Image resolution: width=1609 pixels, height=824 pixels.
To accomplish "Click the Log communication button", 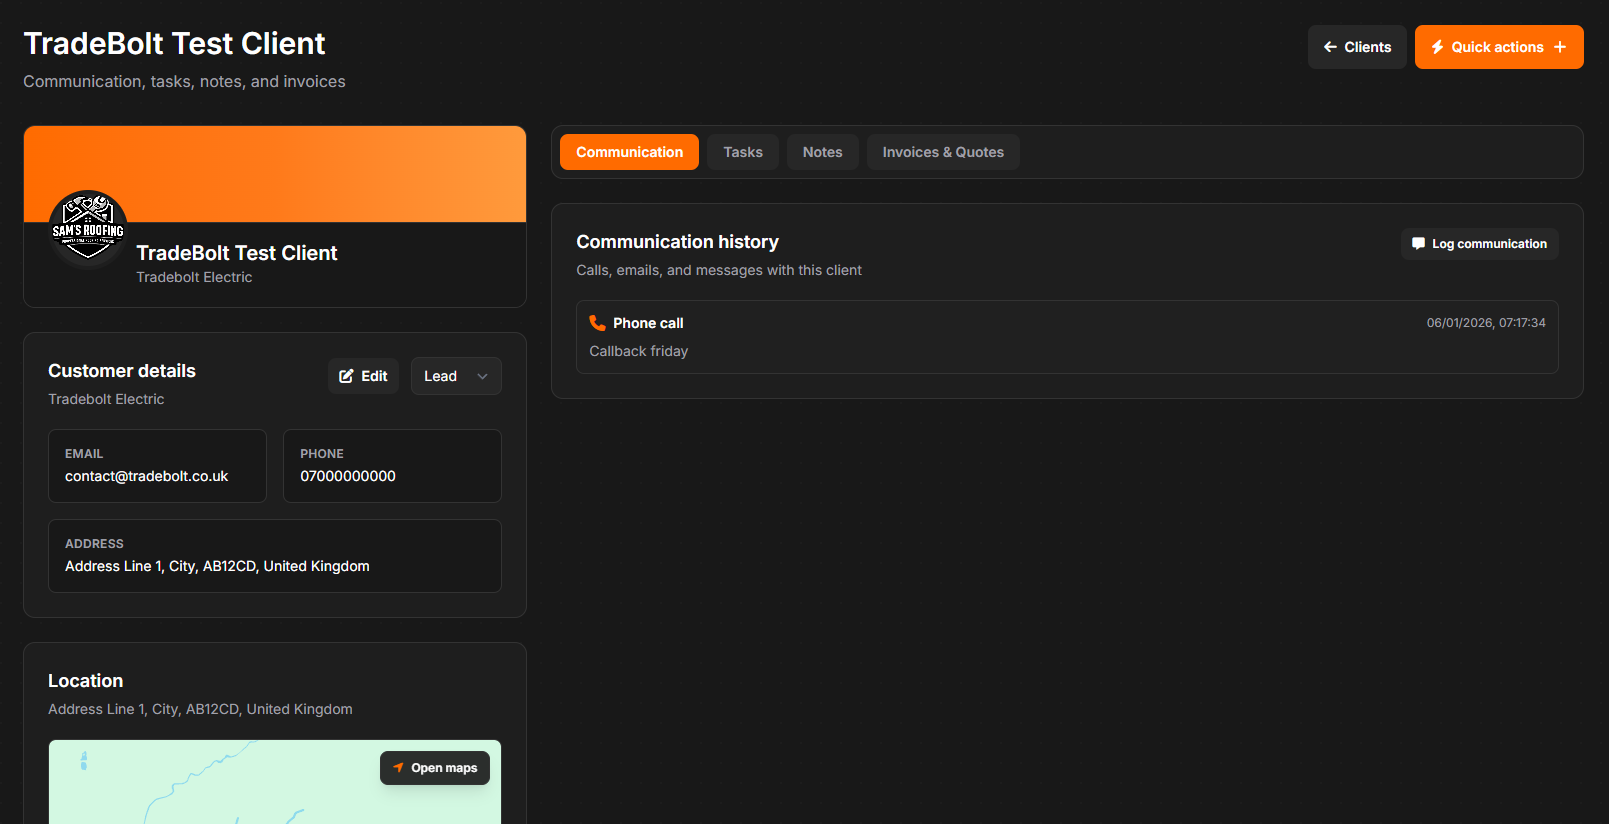I will tap(1479, 244).
